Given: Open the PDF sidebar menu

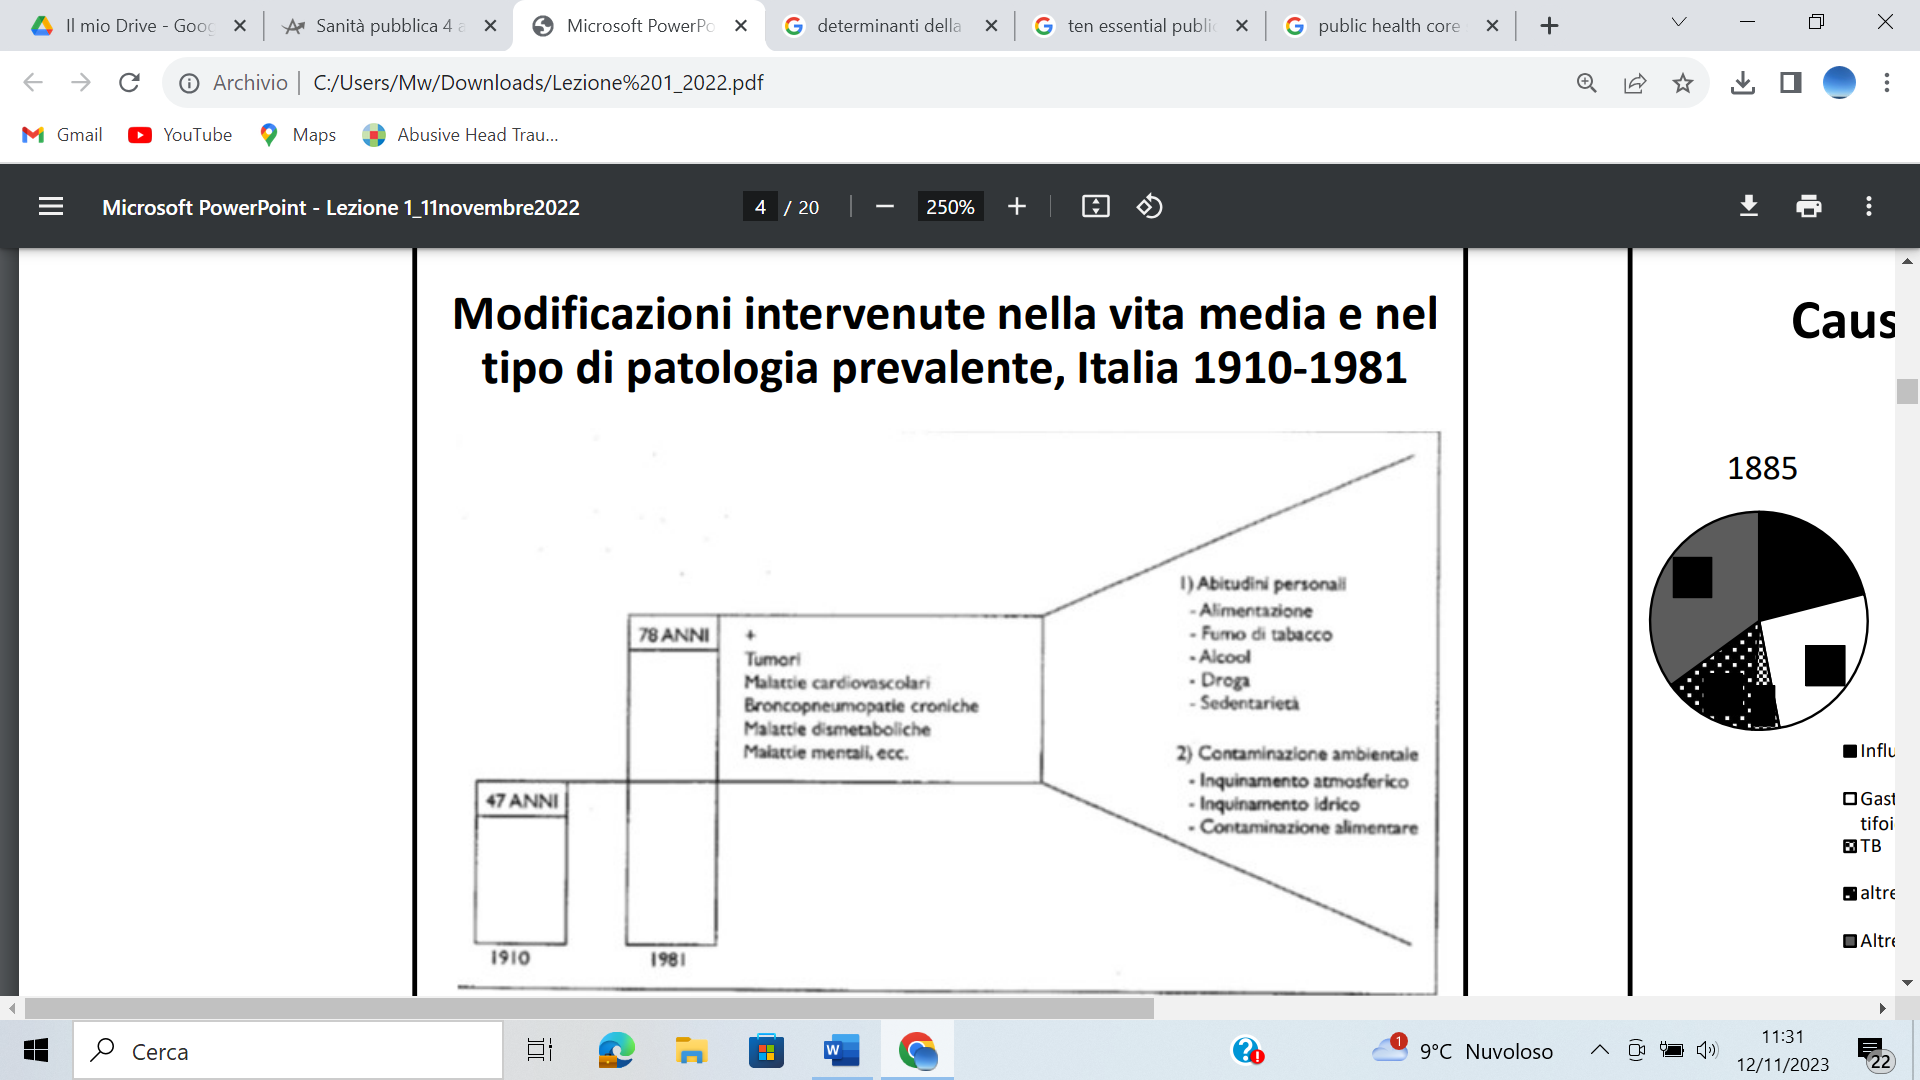Looking at the screenshot, I should click(51, 207).
